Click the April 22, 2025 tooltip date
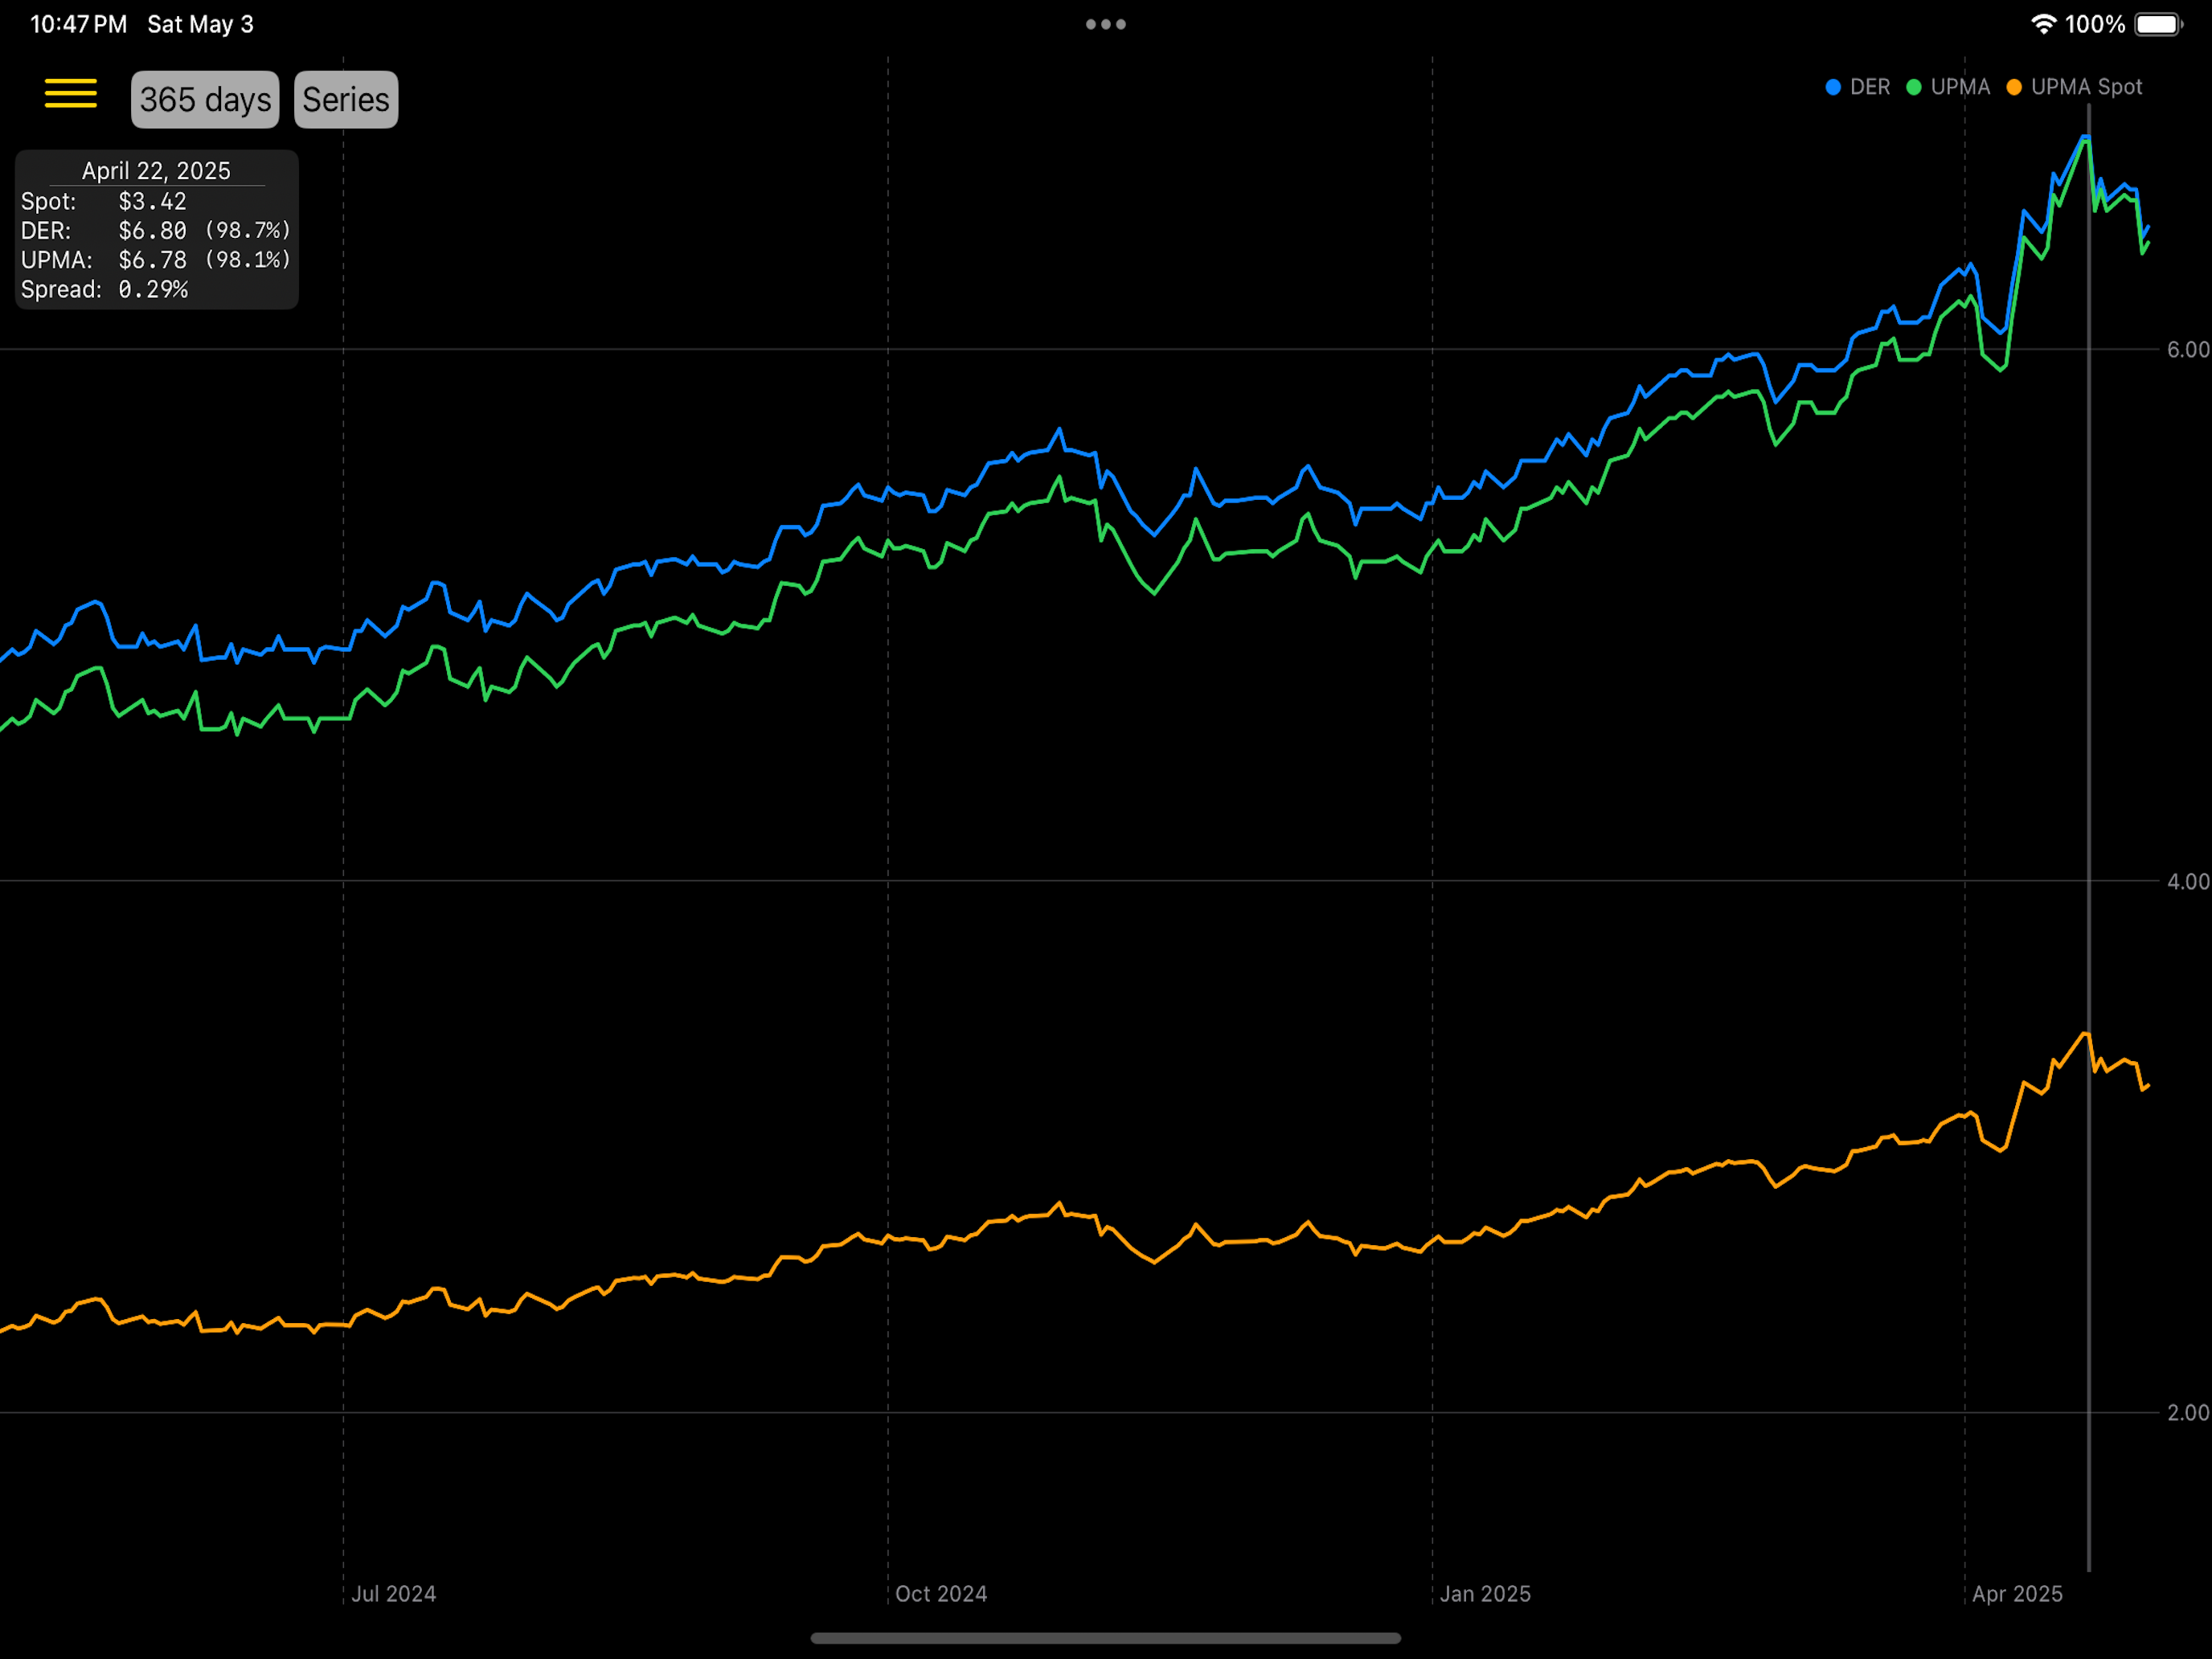Image resolution: width=2212 pixels, height=1659 pixels. 156,171
